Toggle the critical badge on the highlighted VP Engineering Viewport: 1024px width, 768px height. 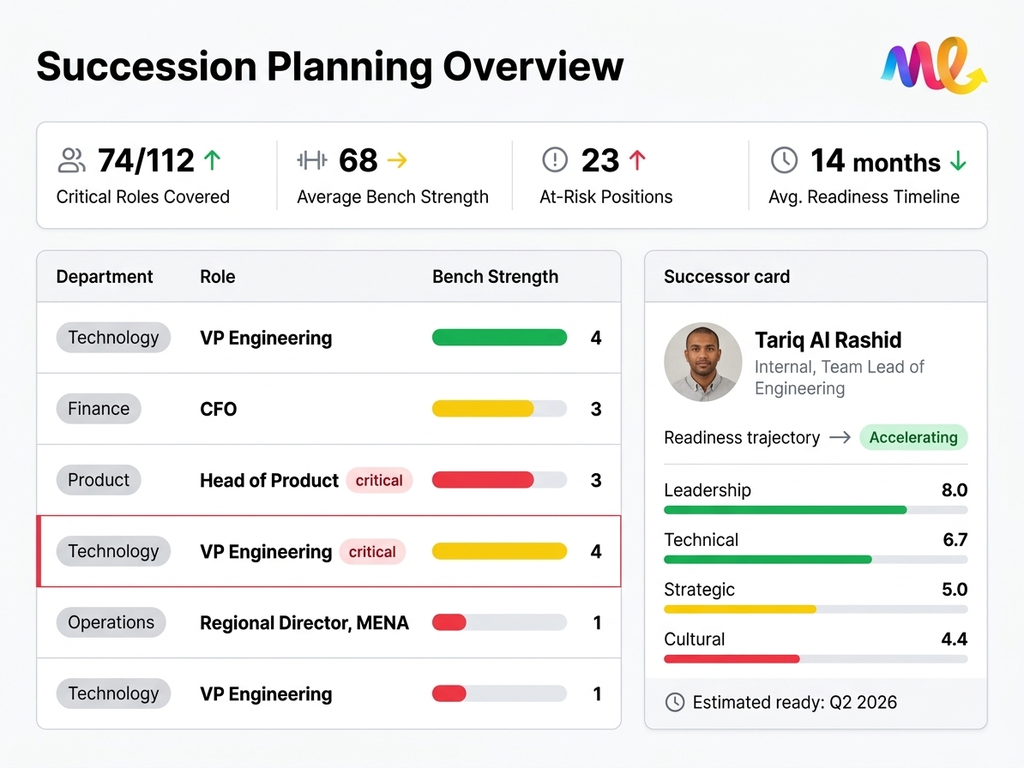coord(372,551)
